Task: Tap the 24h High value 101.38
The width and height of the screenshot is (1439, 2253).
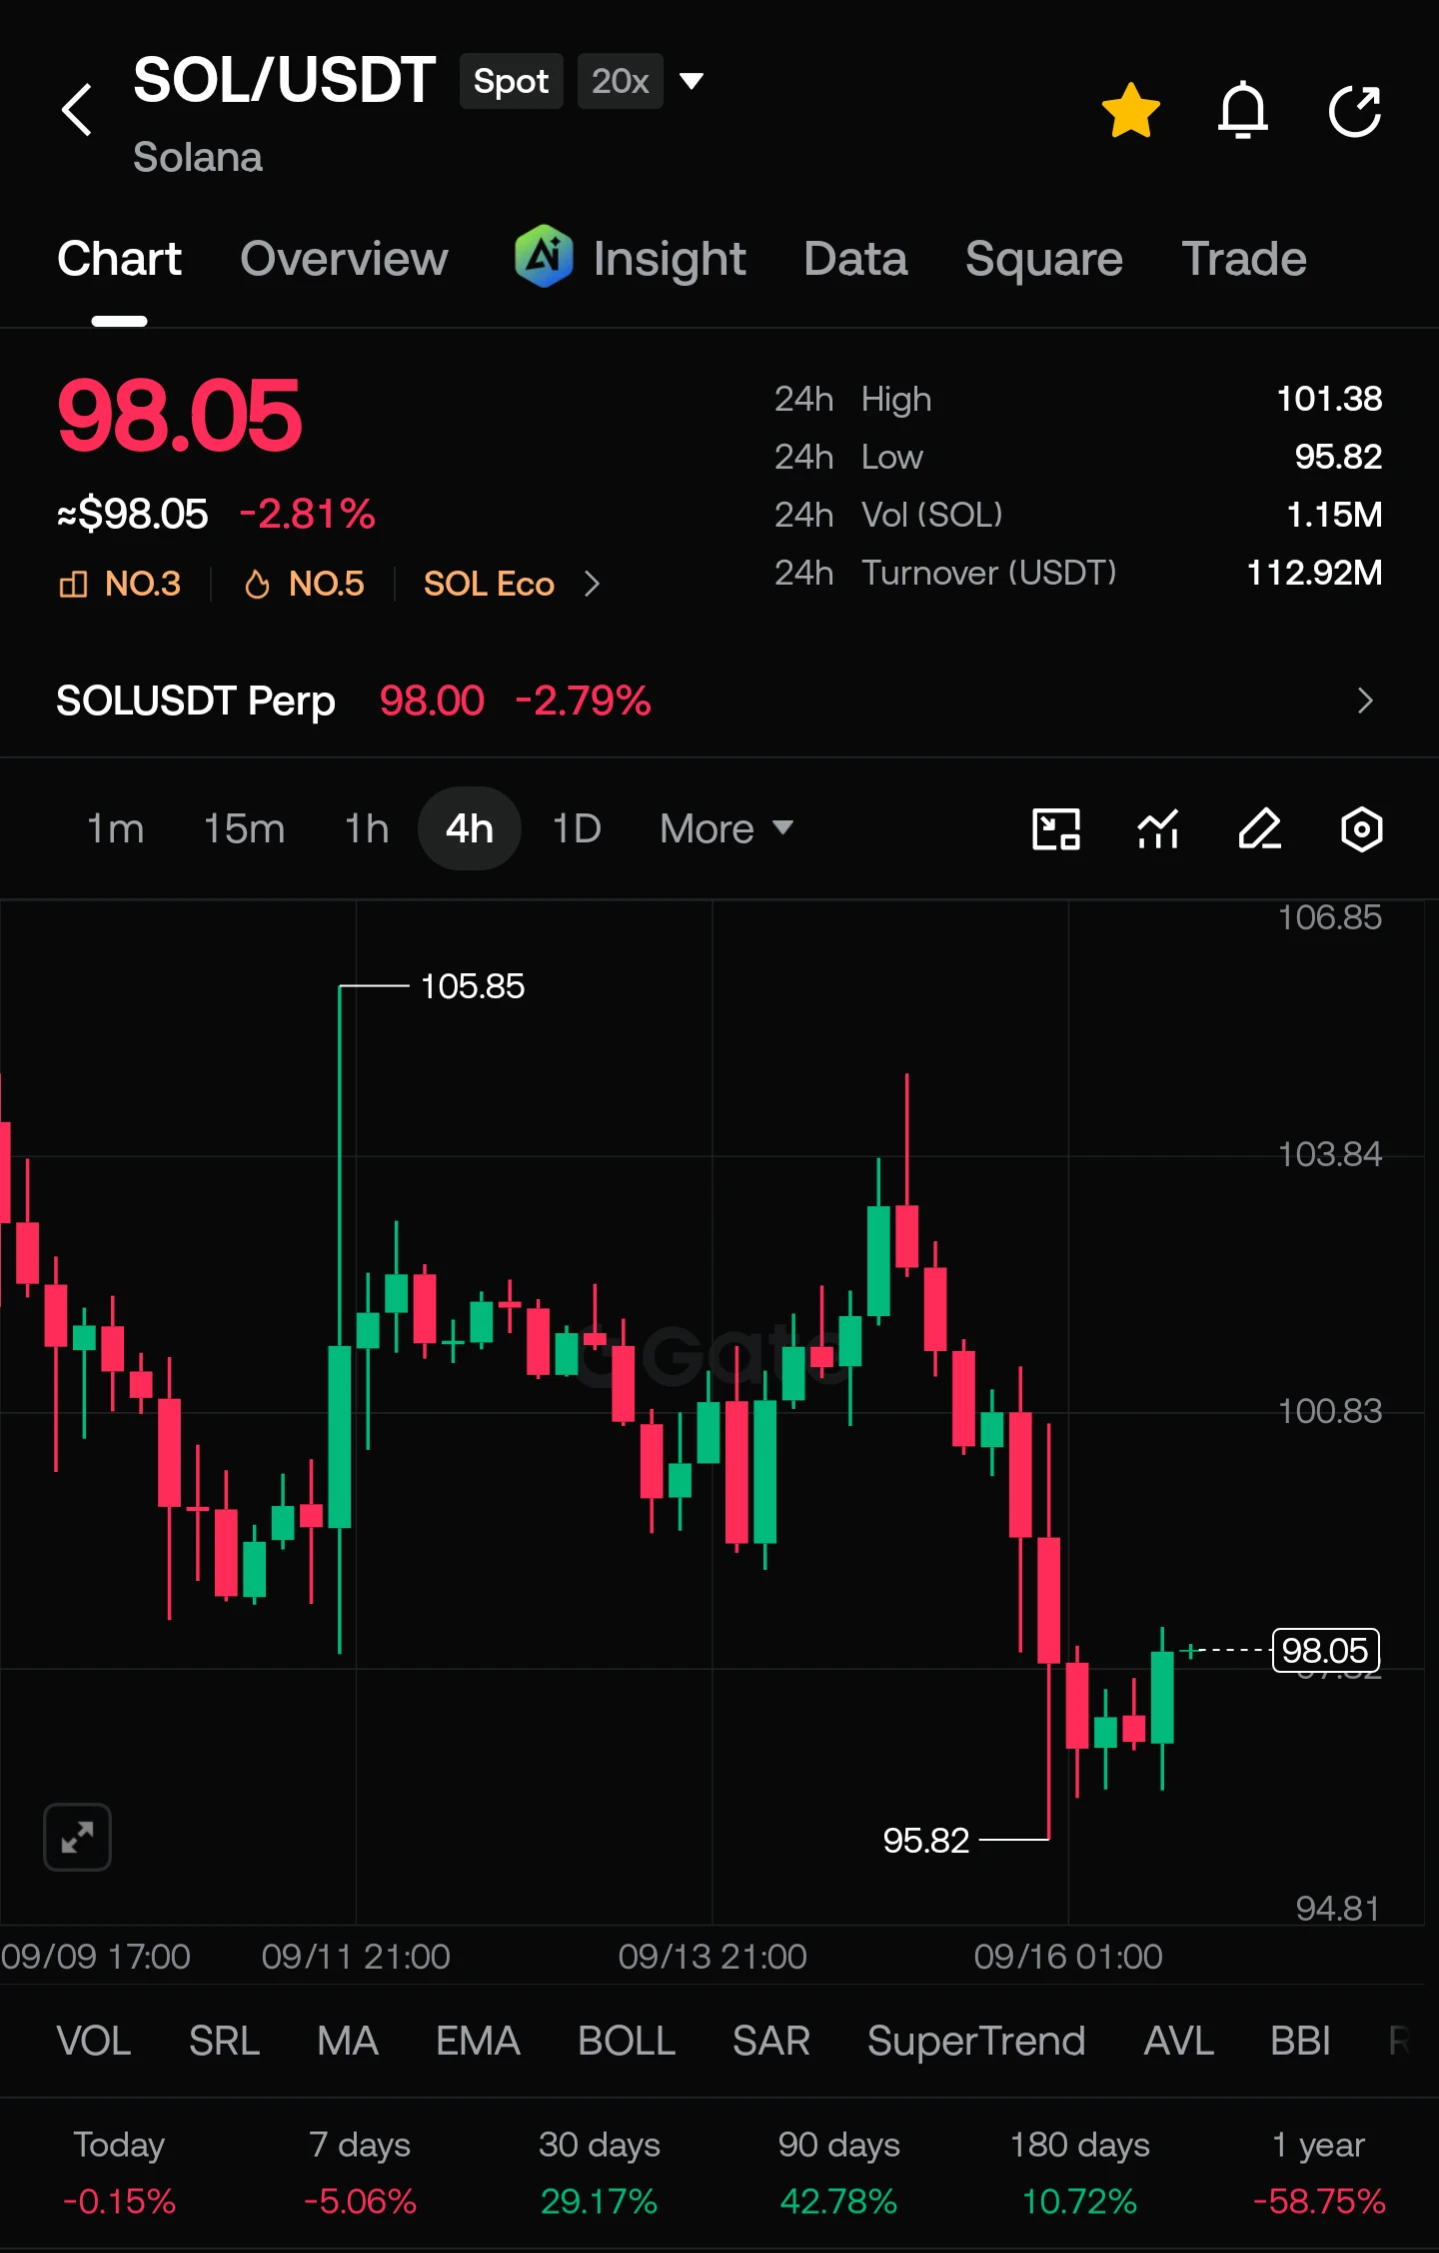Action: click(x=1329, y=399)
